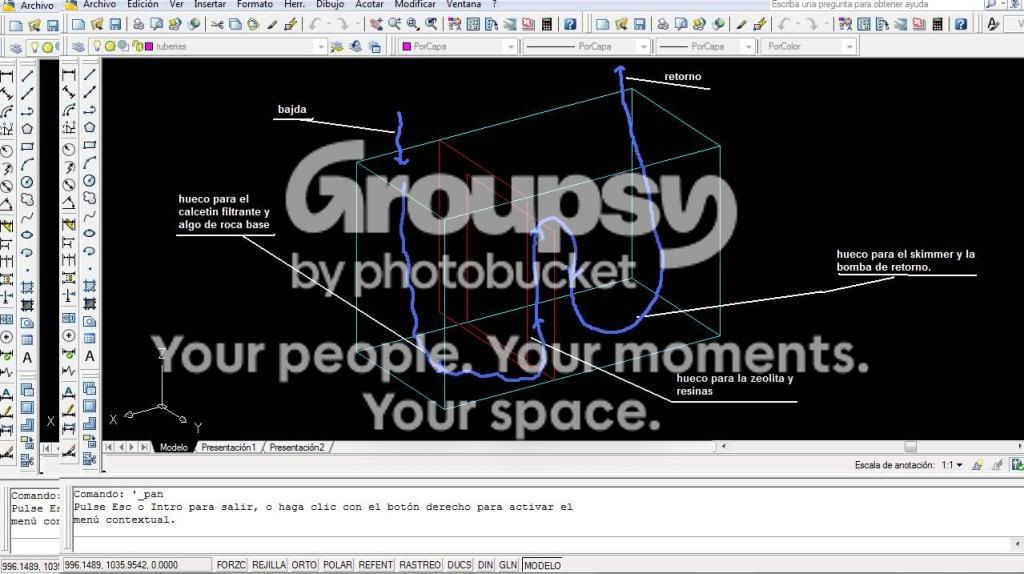Toggle DIN dynamic input
The width and height of the screenshot is (1024, 574).
tap(485, 565)
